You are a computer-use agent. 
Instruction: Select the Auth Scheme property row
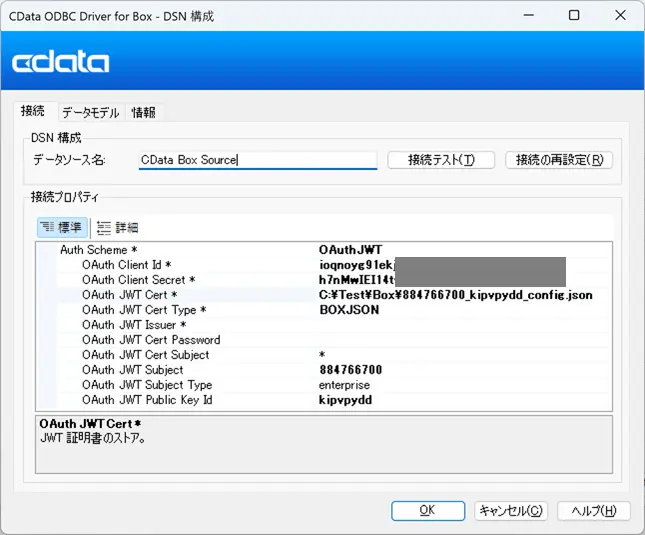tap(99, 250)
